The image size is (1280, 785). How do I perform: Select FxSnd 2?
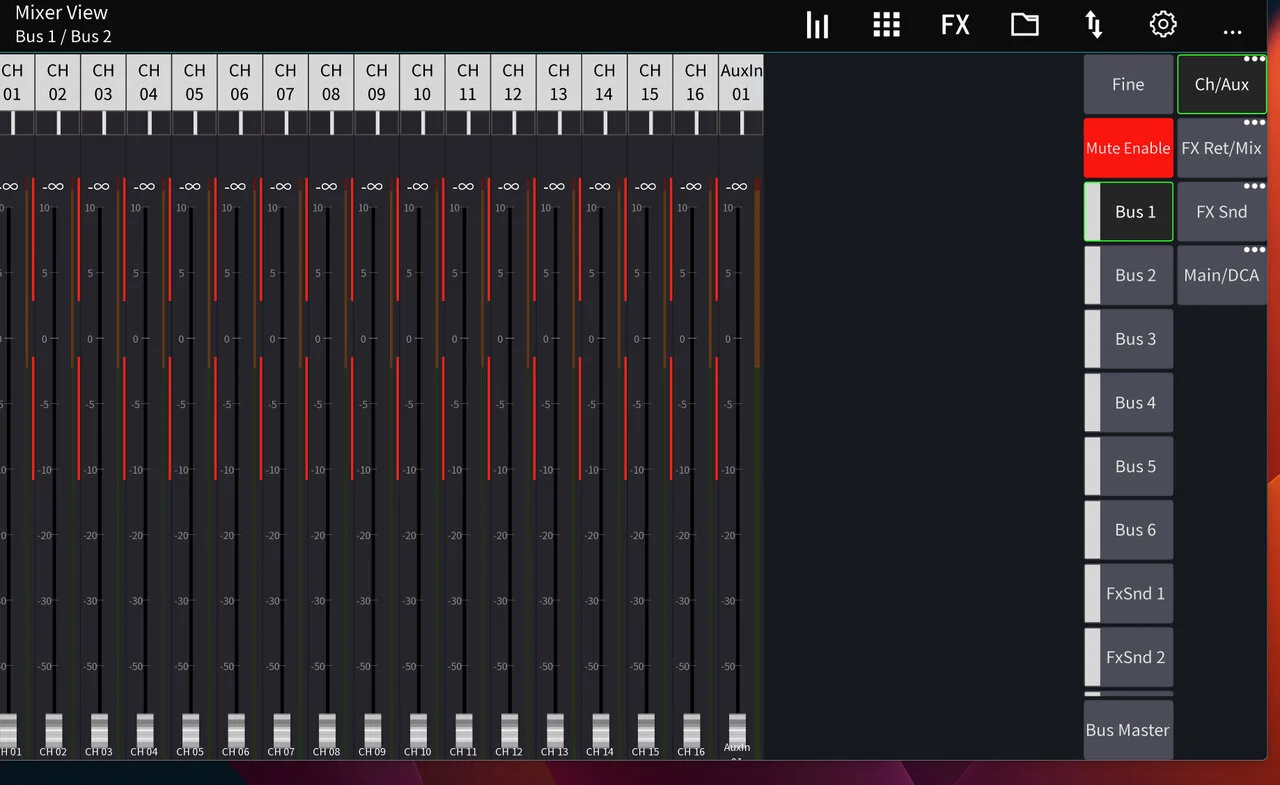coord(1128,657)
